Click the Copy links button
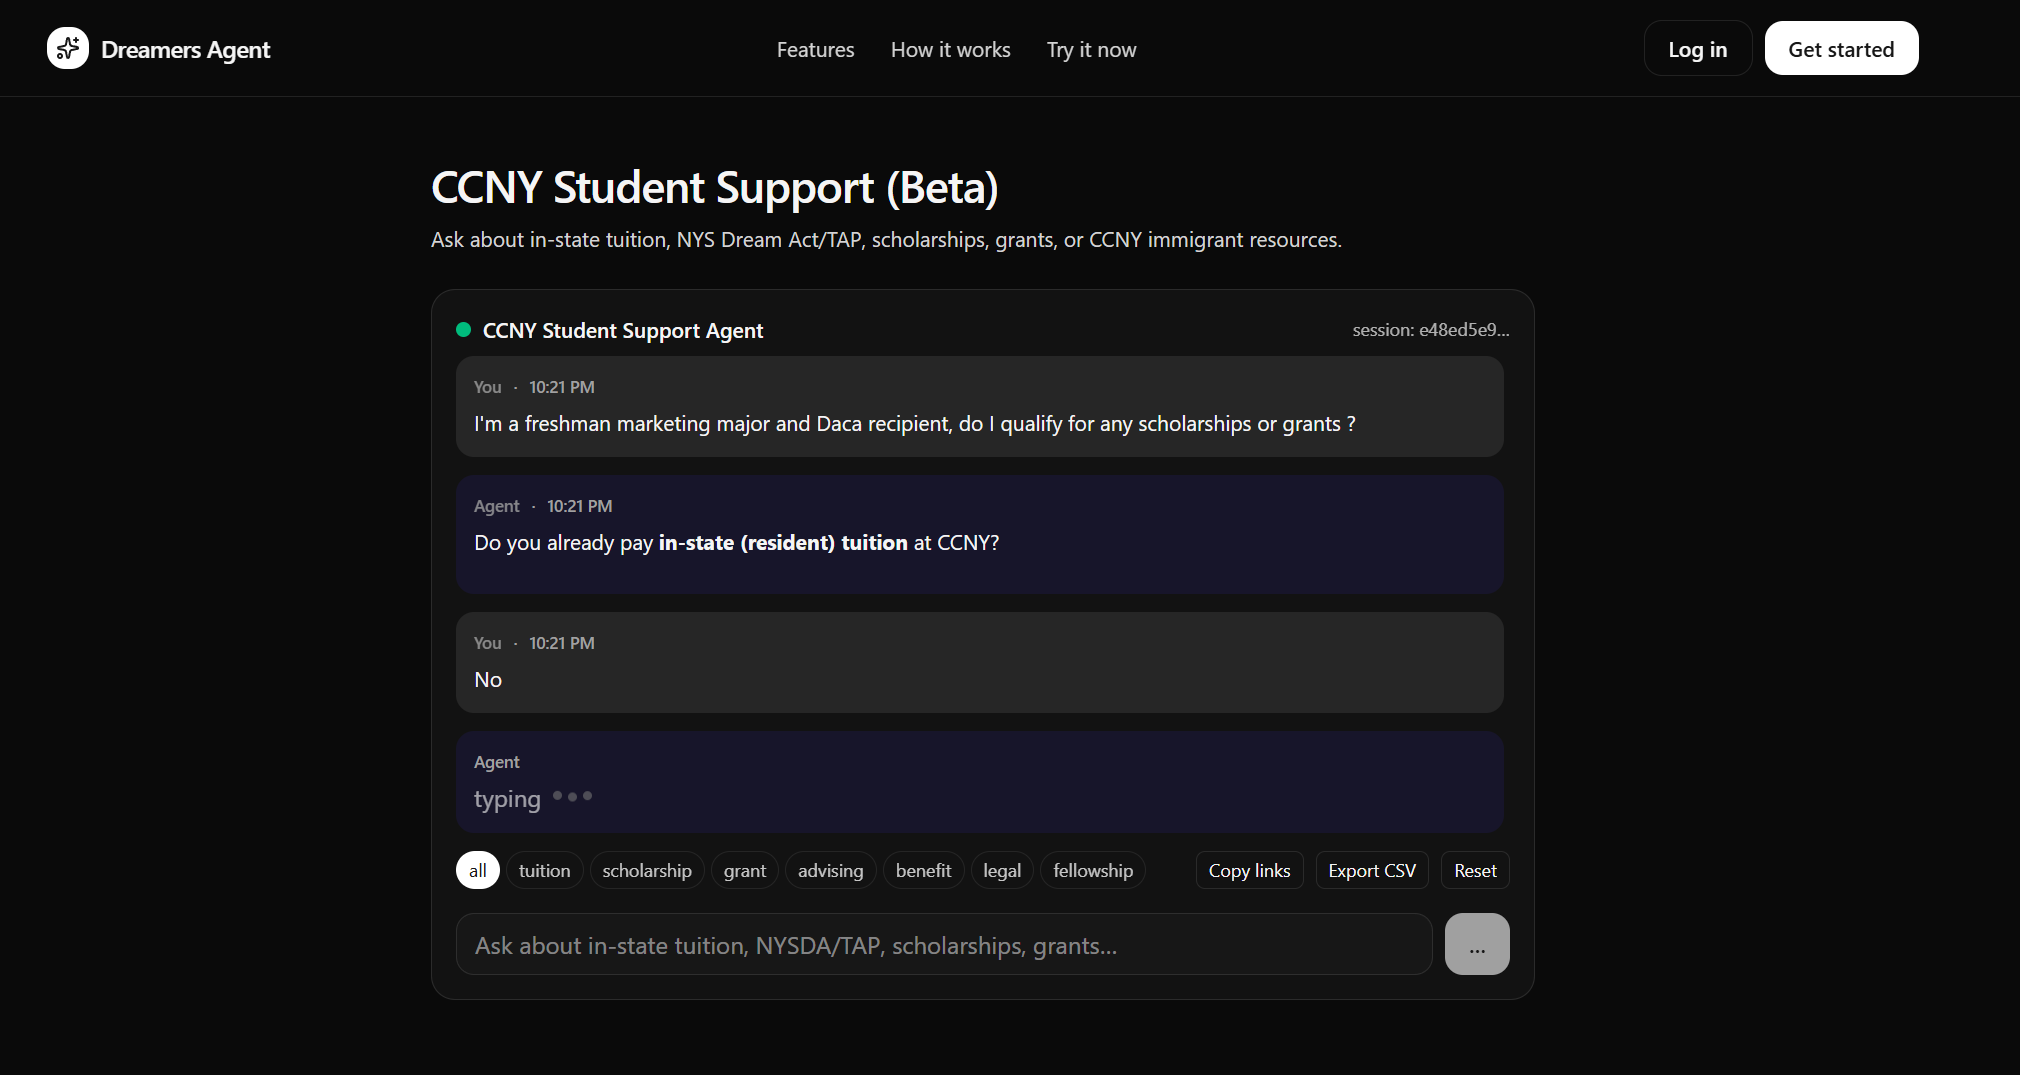The image size is (2020, 1075). click(1249, 871)
